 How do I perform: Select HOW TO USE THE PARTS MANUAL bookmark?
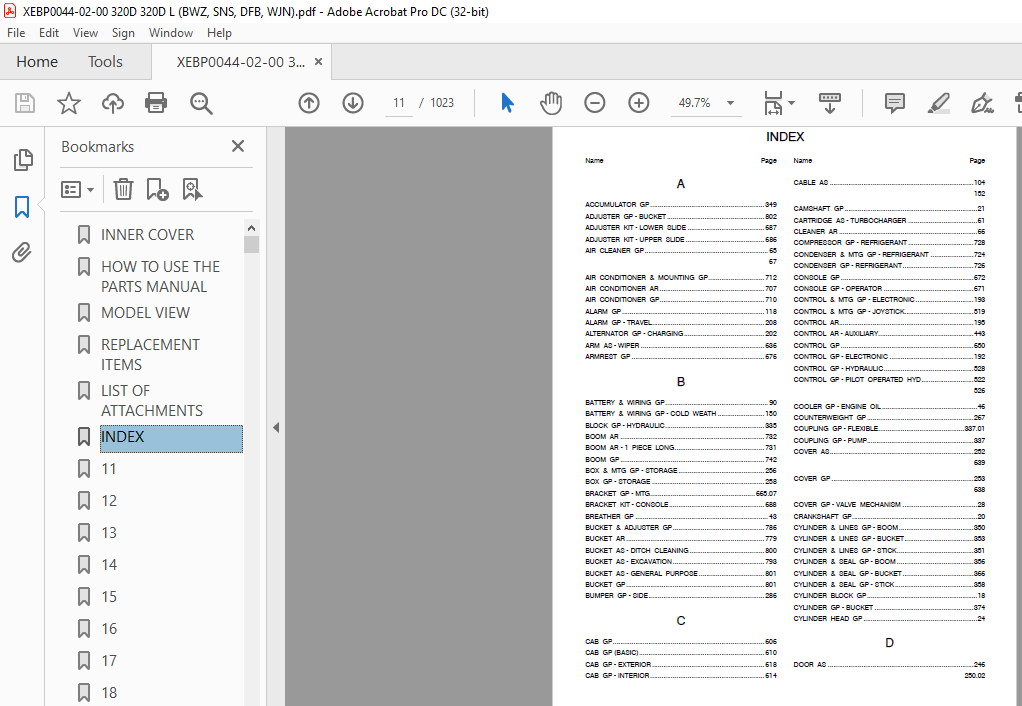[160, 276]
